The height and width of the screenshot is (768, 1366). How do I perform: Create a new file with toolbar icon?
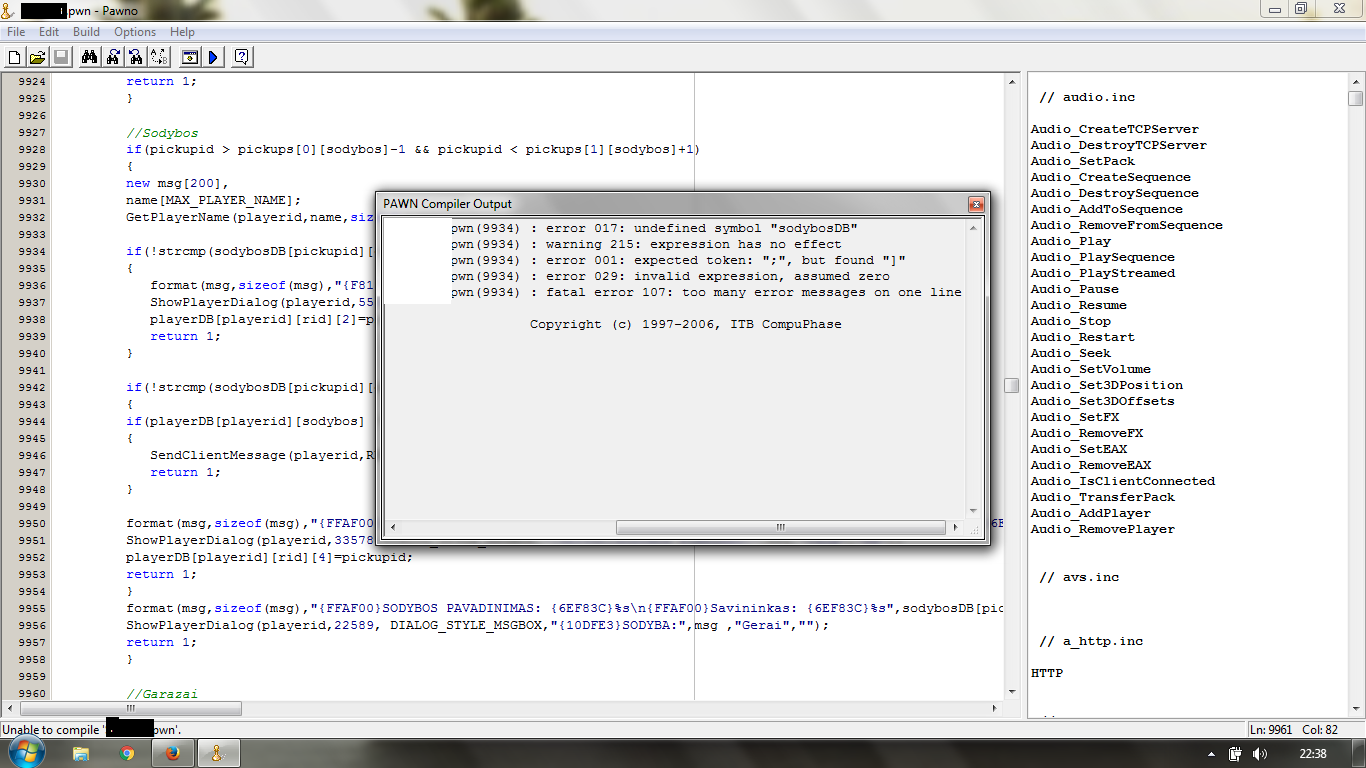click(x=15, y=58)
